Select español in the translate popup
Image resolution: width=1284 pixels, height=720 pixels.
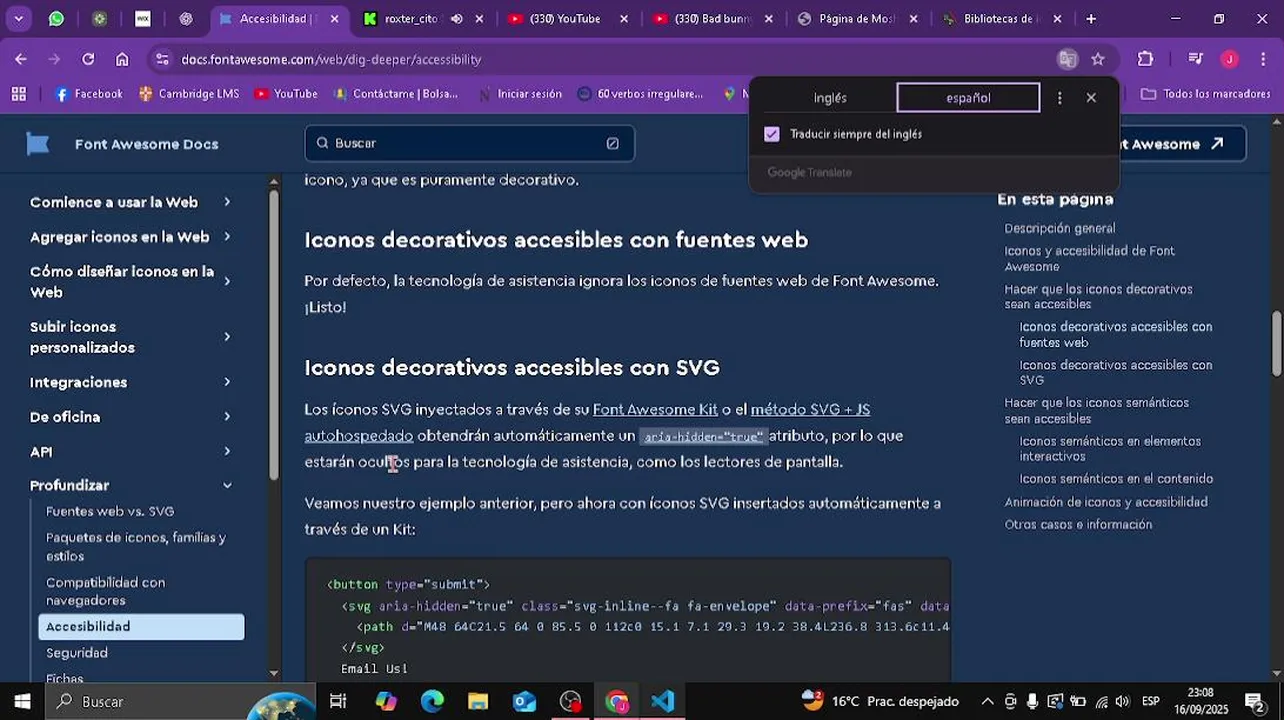(968, 98)
